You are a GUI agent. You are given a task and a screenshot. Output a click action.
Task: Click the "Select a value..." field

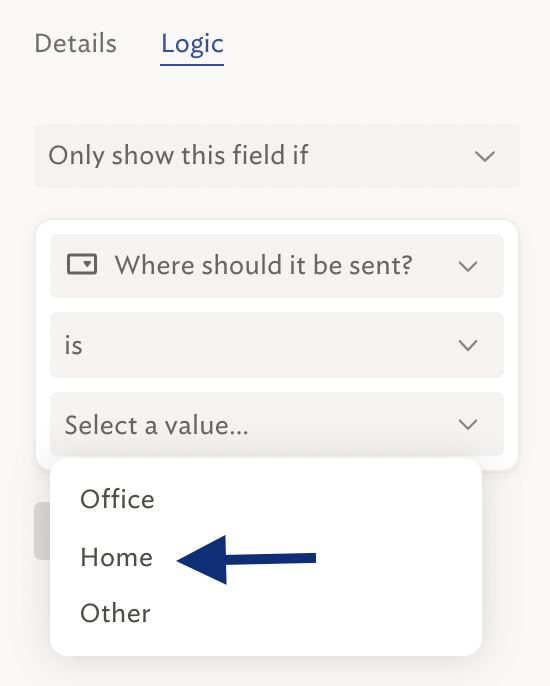[277, 424]
